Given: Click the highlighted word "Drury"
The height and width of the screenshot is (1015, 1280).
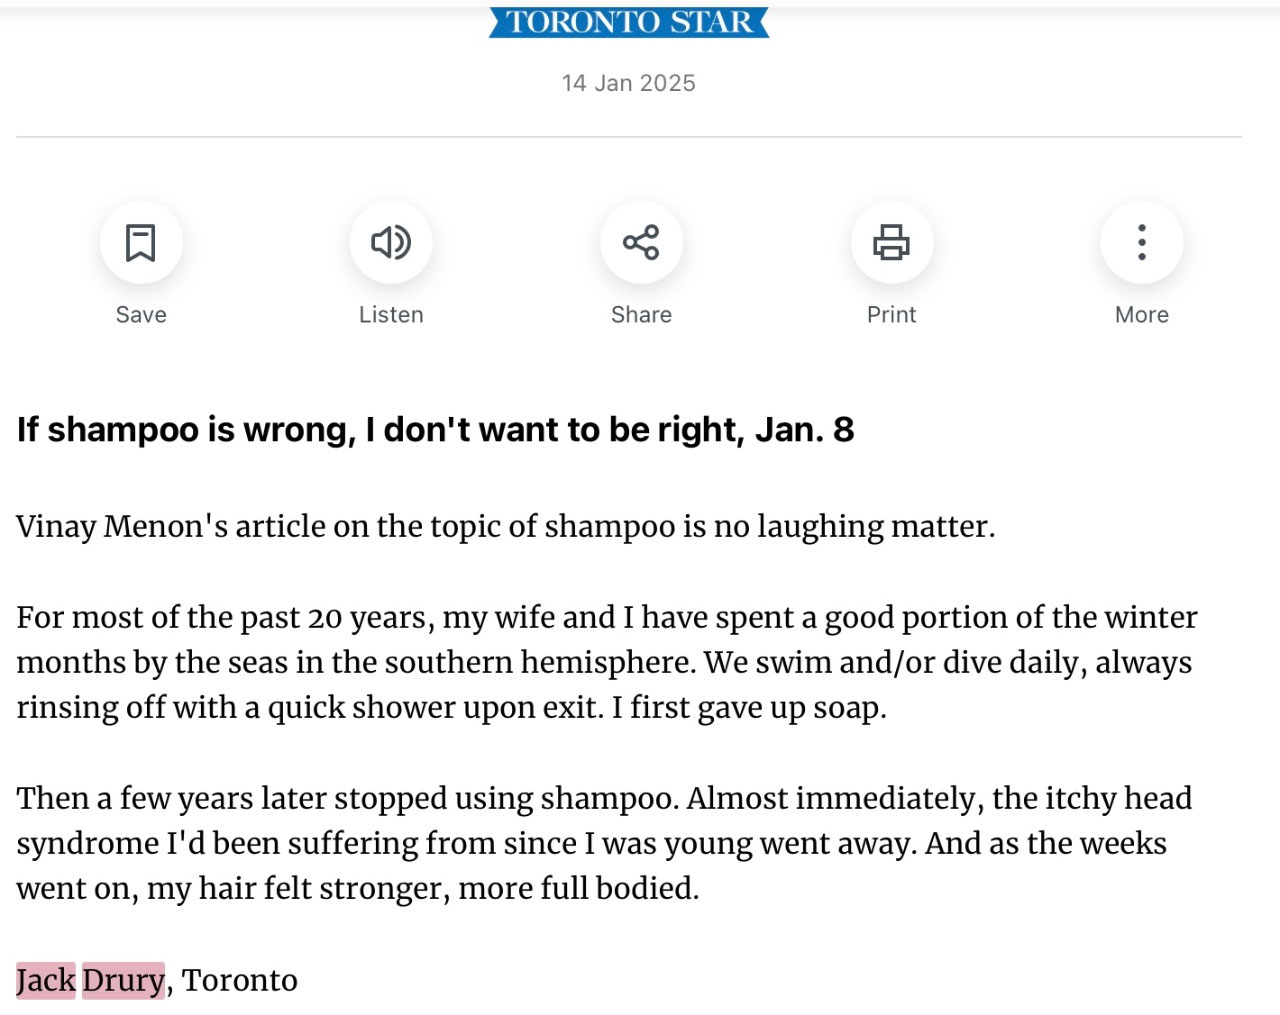Looking at the screenshot, I should point(123,980).
